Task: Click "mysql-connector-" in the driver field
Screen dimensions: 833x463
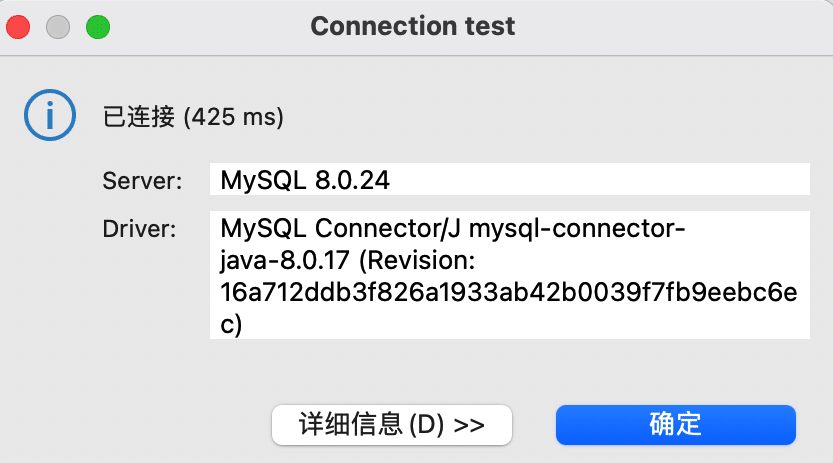Action: tap(577, 229)
